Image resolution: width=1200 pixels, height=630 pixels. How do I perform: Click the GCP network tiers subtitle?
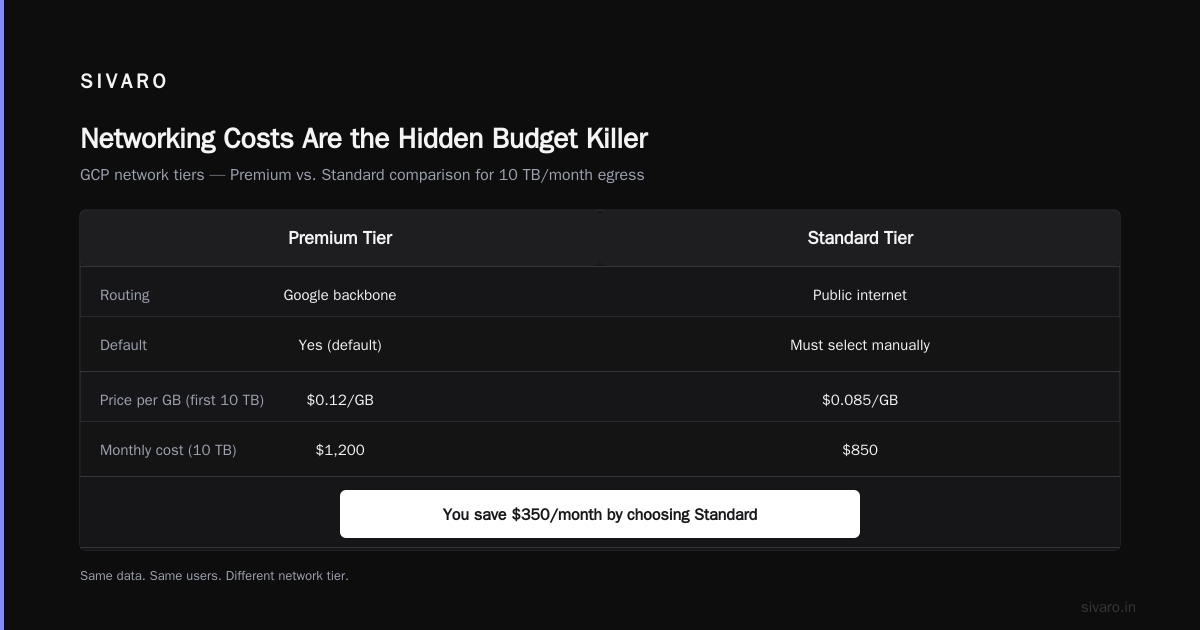[362, 175]
